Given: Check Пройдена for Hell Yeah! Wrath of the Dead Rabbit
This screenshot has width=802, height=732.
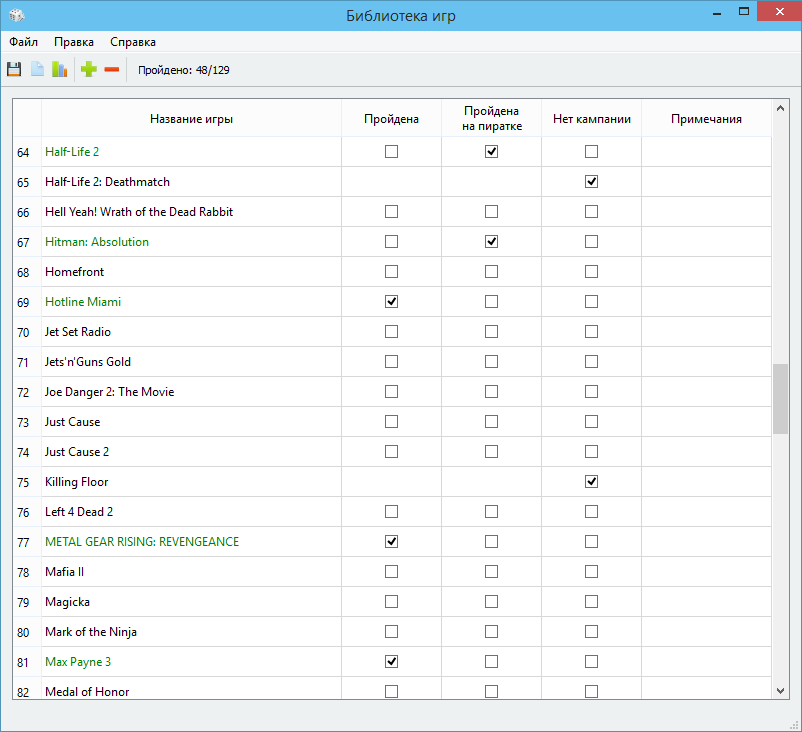Looking at the screenshot, I should pos(391,211).
